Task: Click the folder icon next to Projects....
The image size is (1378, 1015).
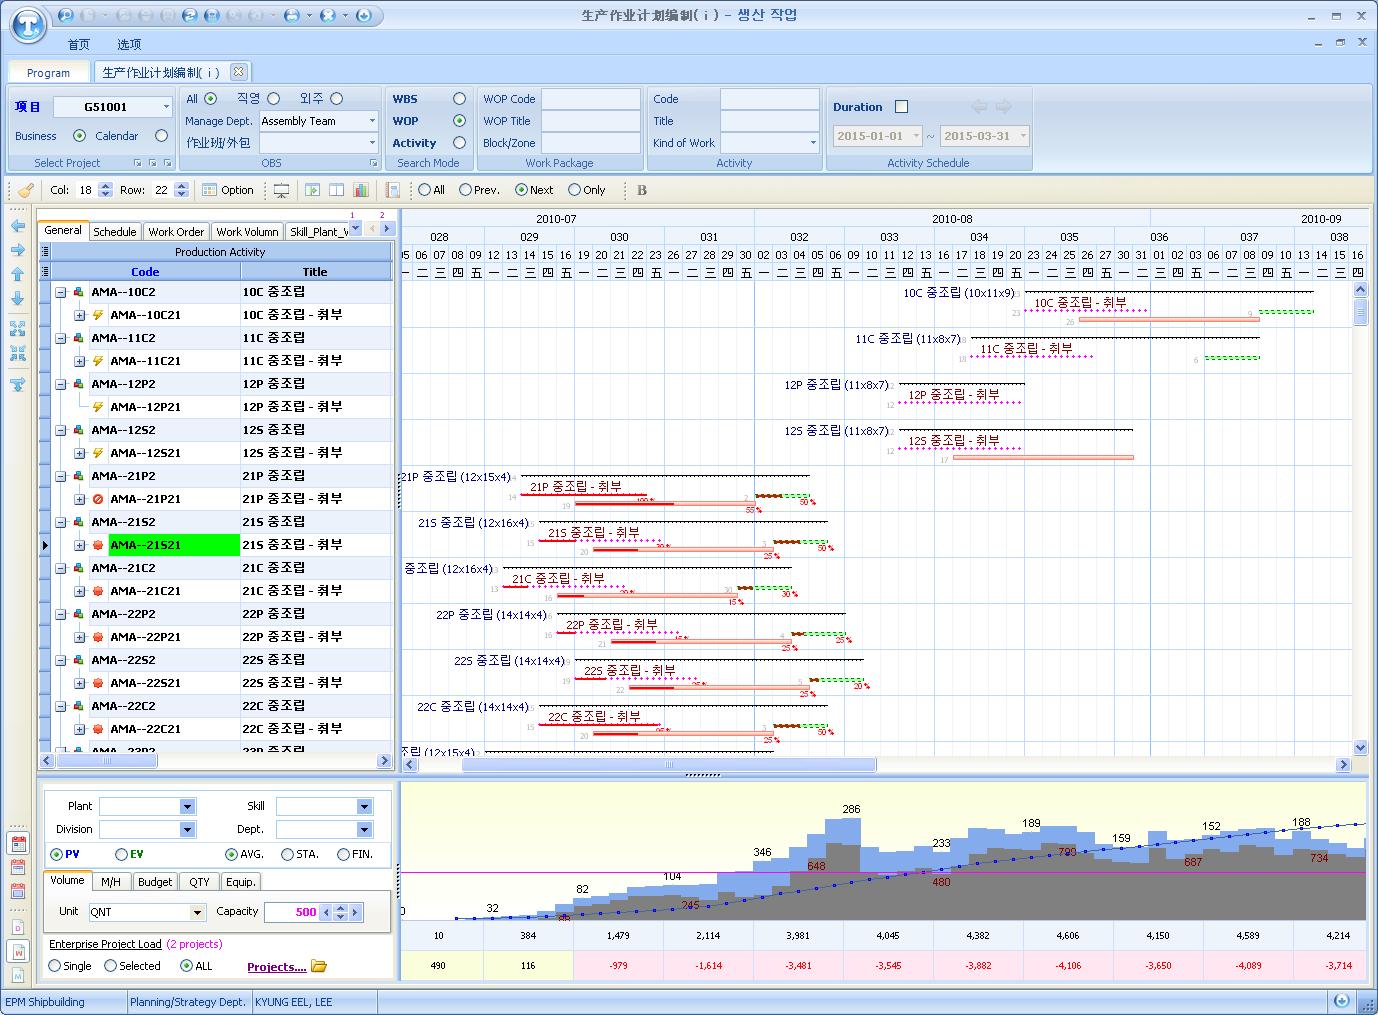Action: click(x=319, y=966)
